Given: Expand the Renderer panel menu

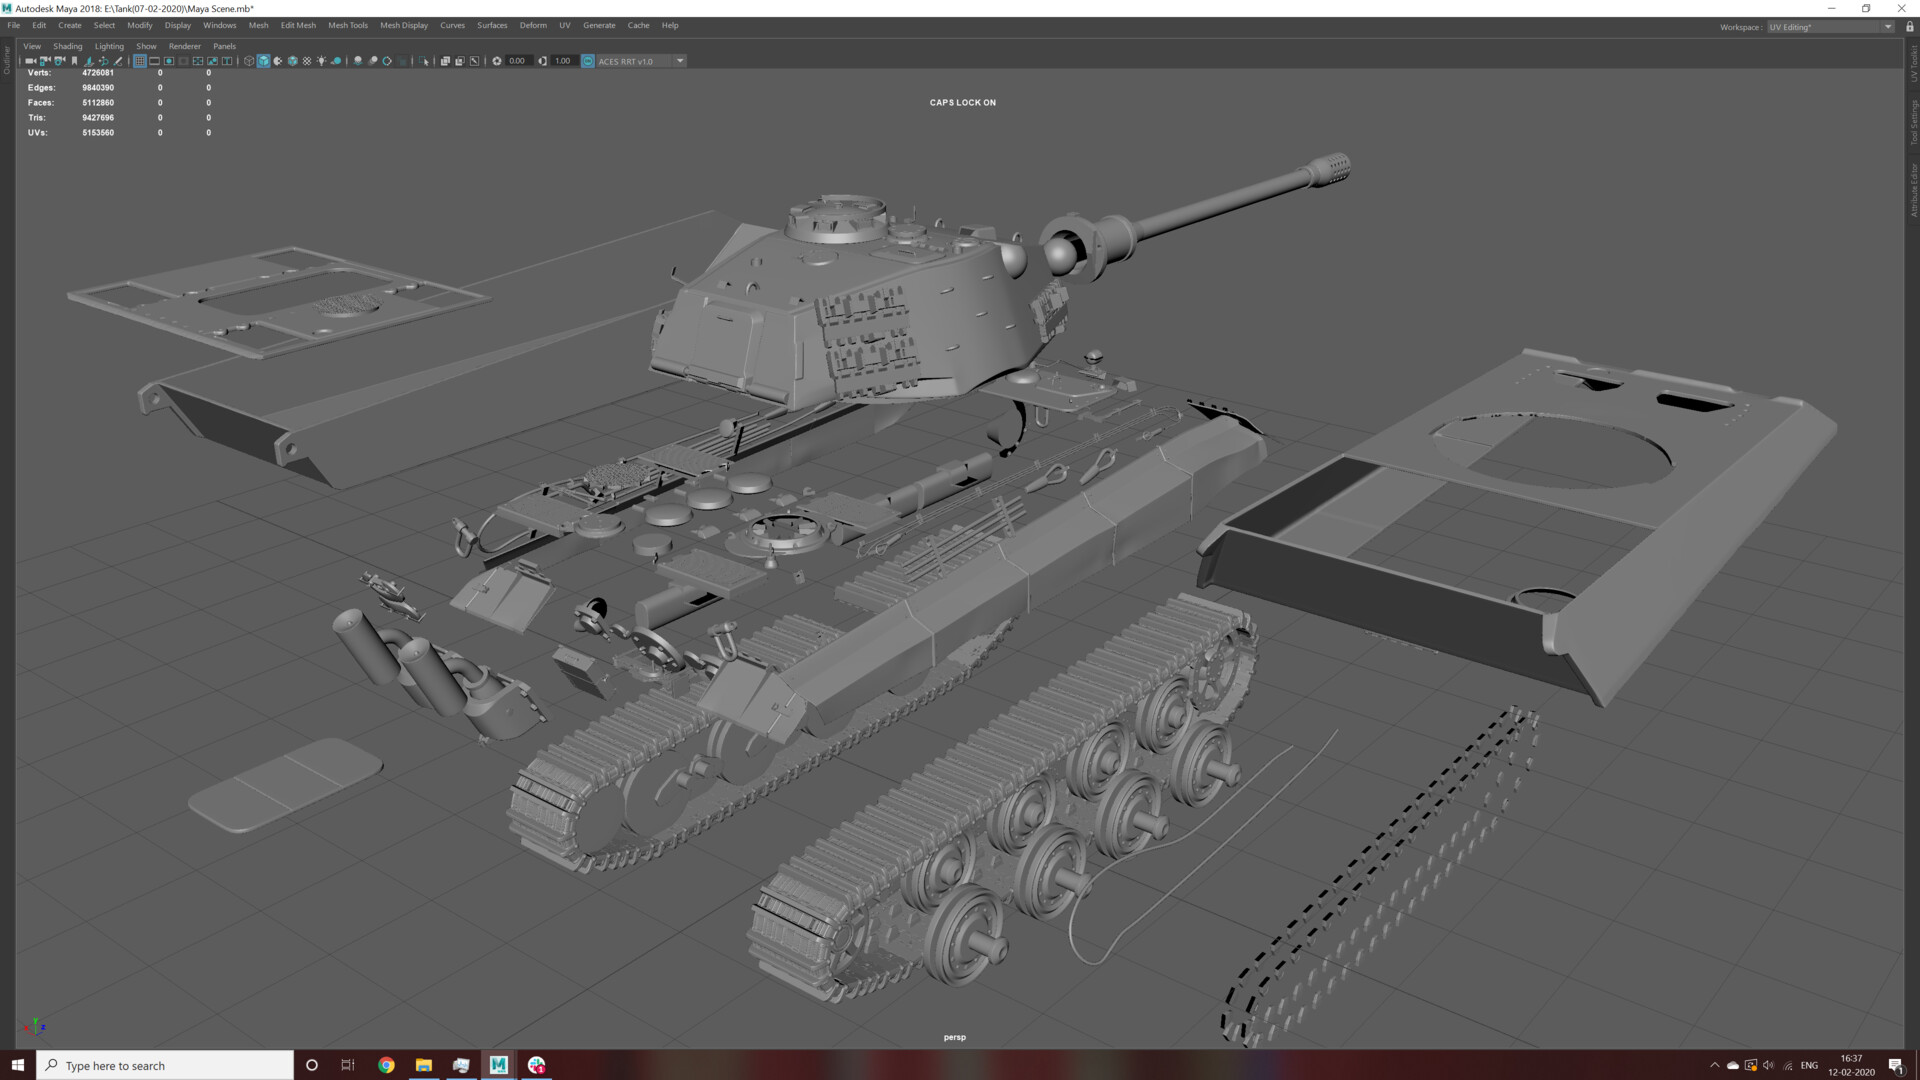Looking at the screenshot, I should click(184, 46).
